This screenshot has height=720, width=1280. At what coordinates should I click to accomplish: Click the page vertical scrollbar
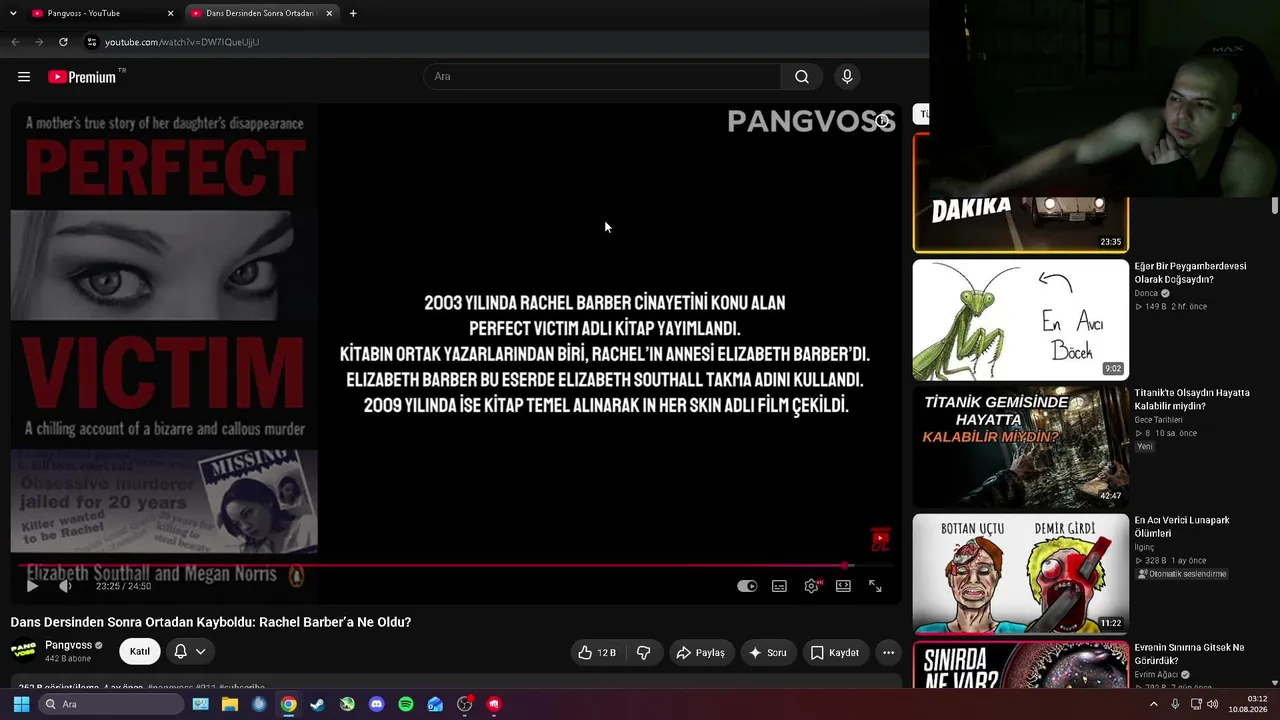(1275, 205)
